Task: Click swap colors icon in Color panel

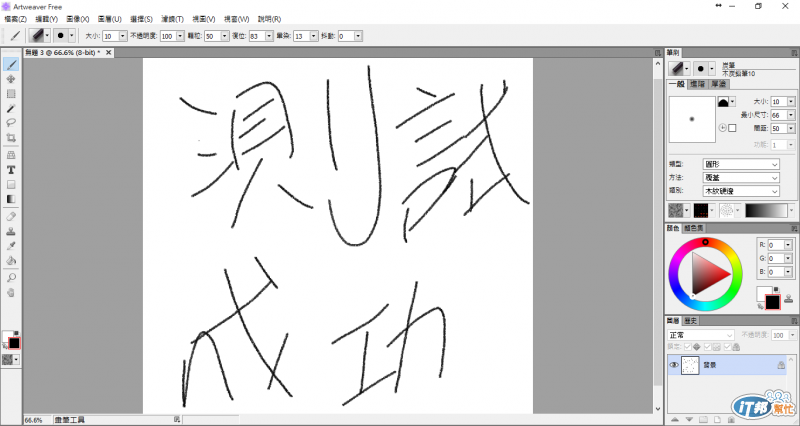Action: coord(760,306)
